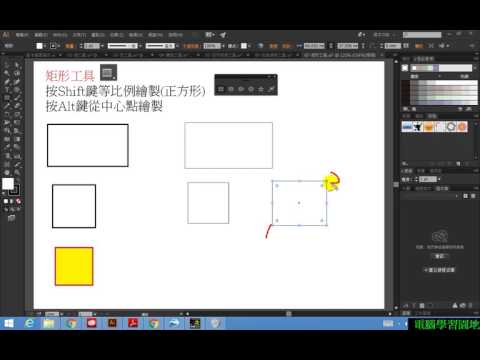The image size is (480, 360).
Task: Open the 物件 menu
Action: 60,35
